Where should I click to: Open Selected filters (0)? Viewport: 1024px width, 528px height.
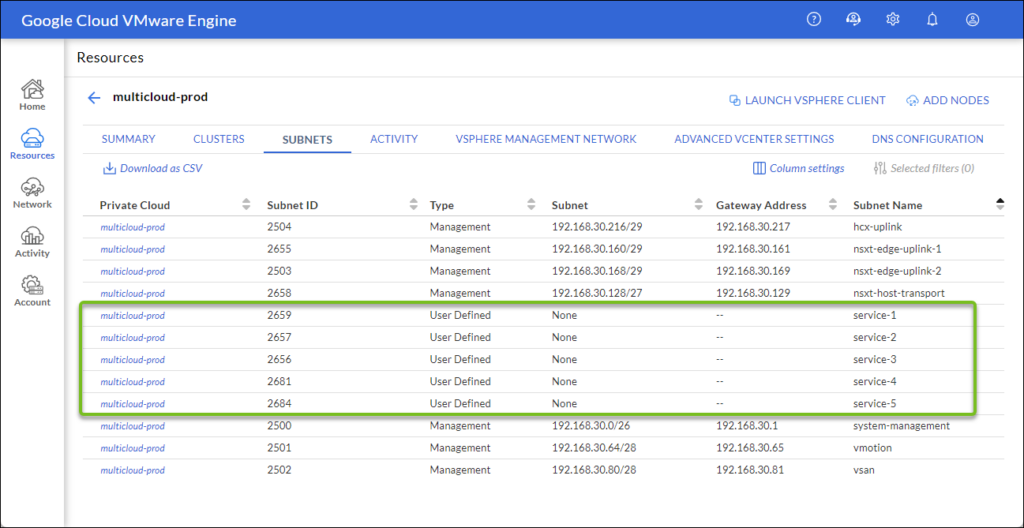point(924,169)
